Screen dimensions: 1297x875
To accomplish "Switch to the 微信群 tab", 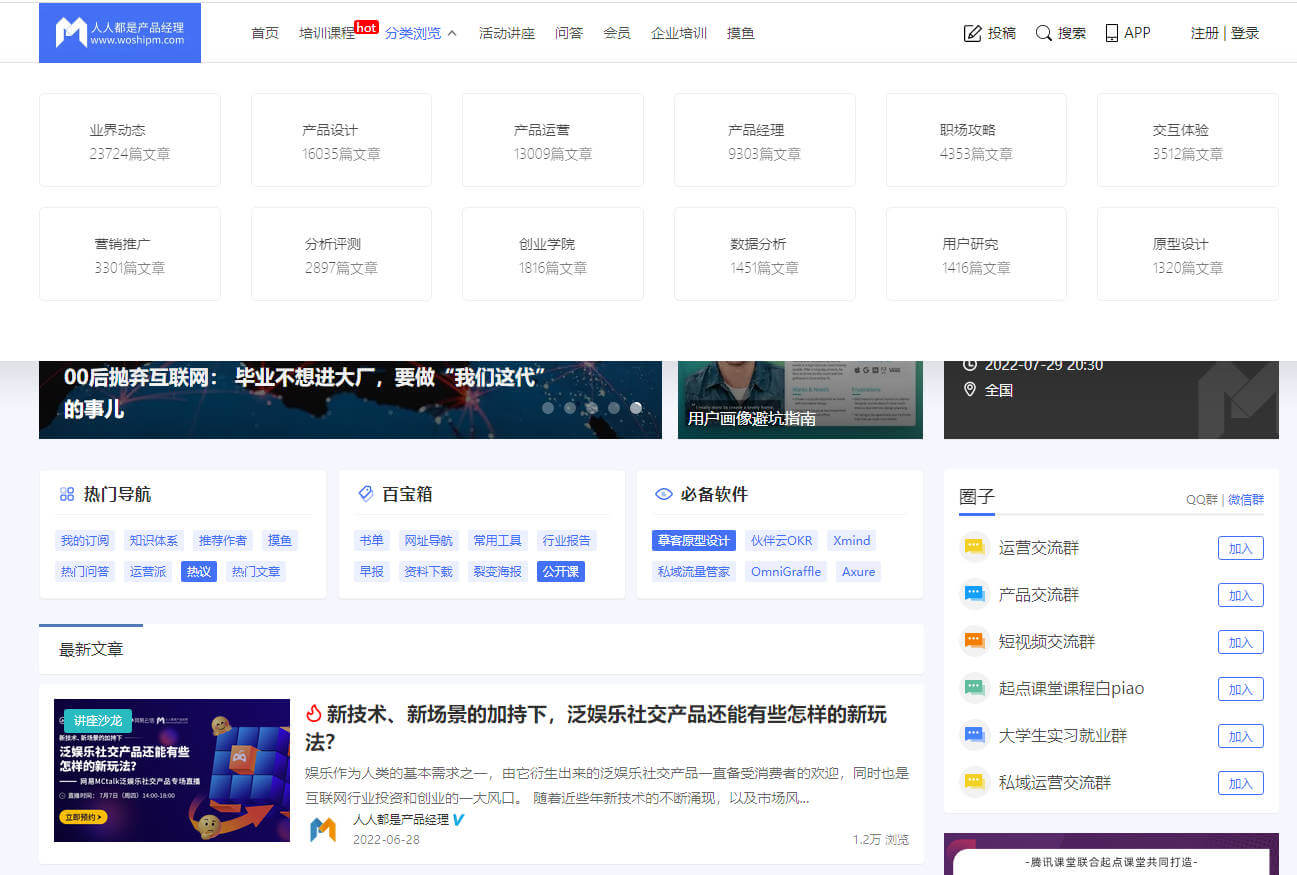I will point(1245,500).
